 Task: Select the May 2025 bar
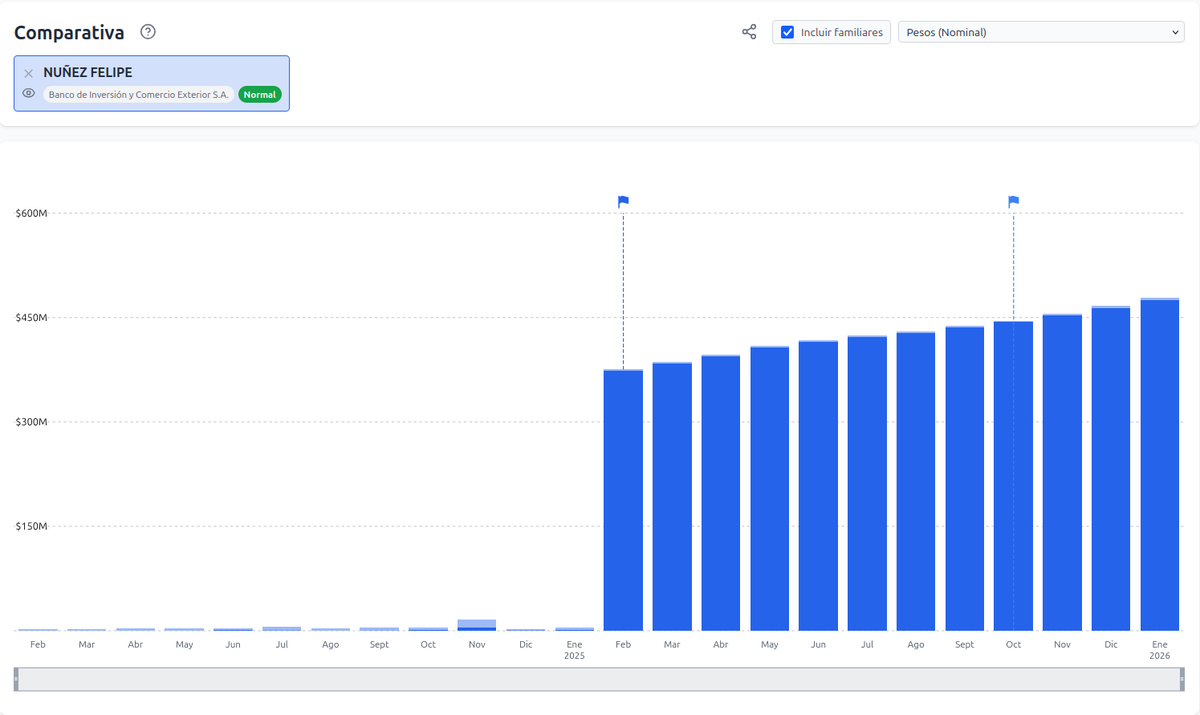click(x=770, y=488)
